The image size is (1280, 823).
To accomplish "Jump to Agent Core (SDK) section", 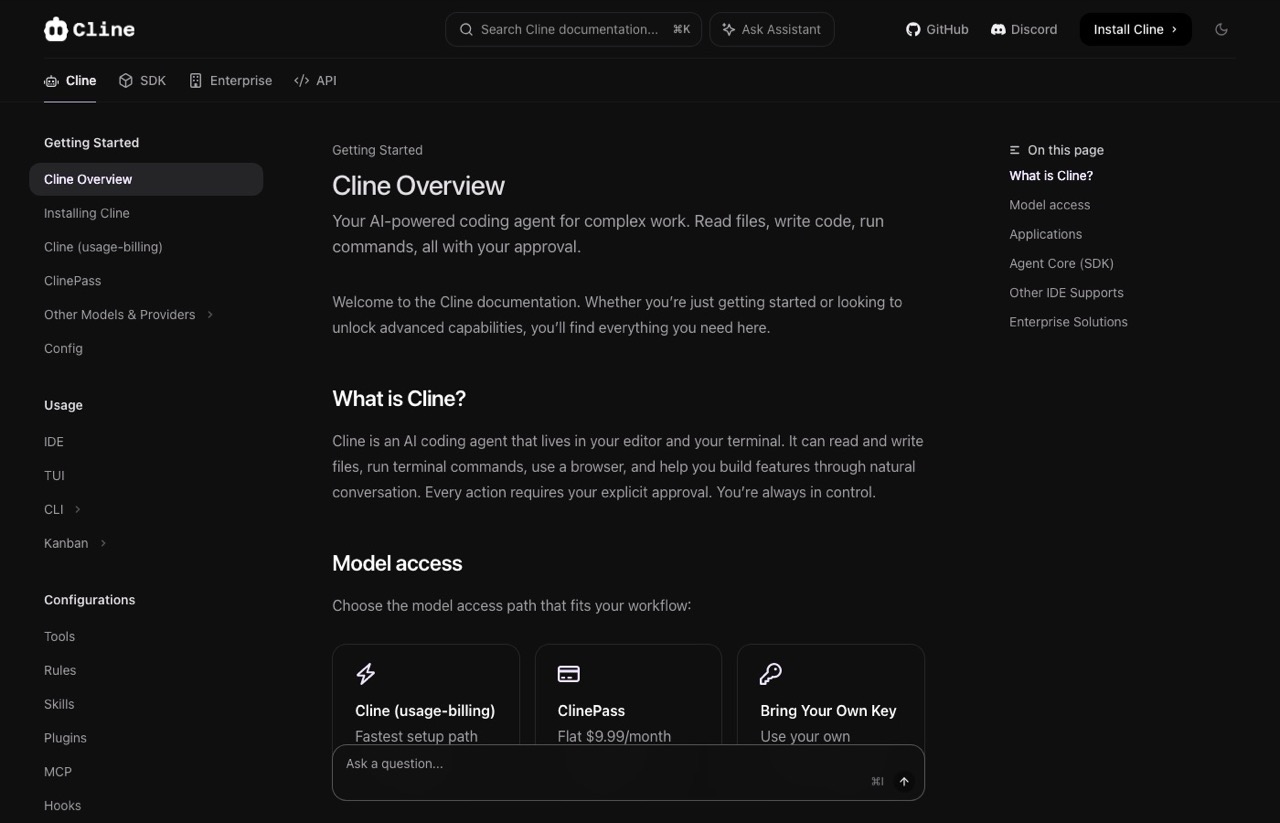I will (x=1061, y=264).
